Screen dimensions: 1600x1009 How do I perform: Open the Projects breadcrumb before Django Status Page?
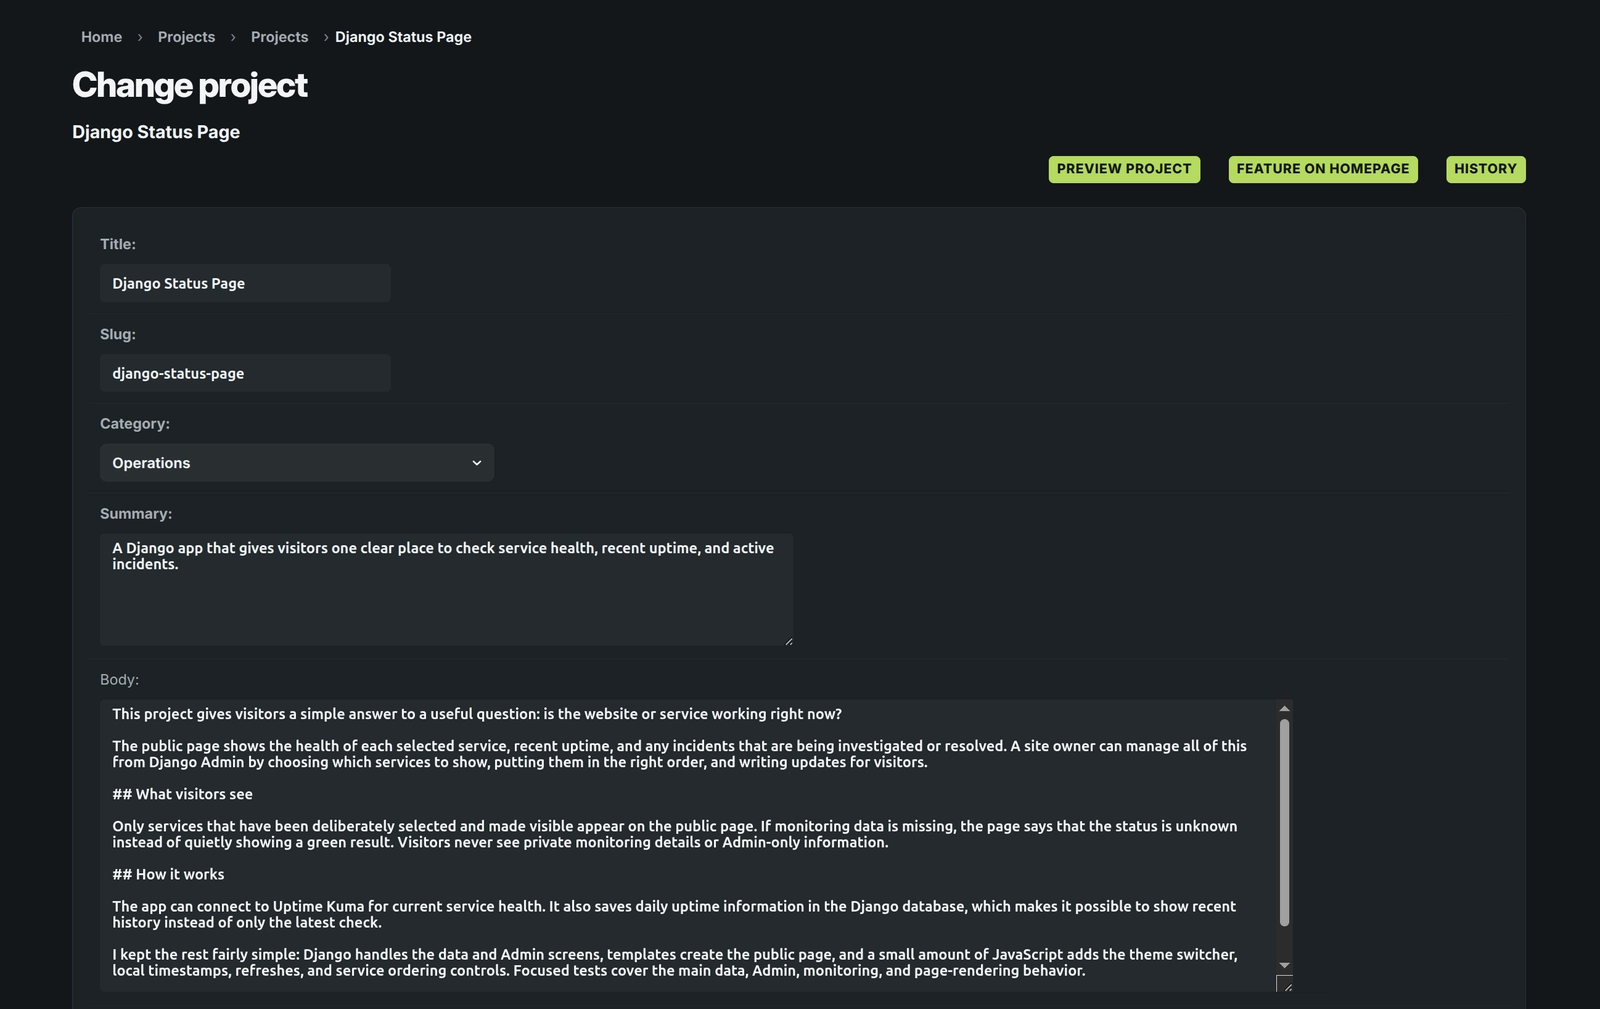click(279, 37)
